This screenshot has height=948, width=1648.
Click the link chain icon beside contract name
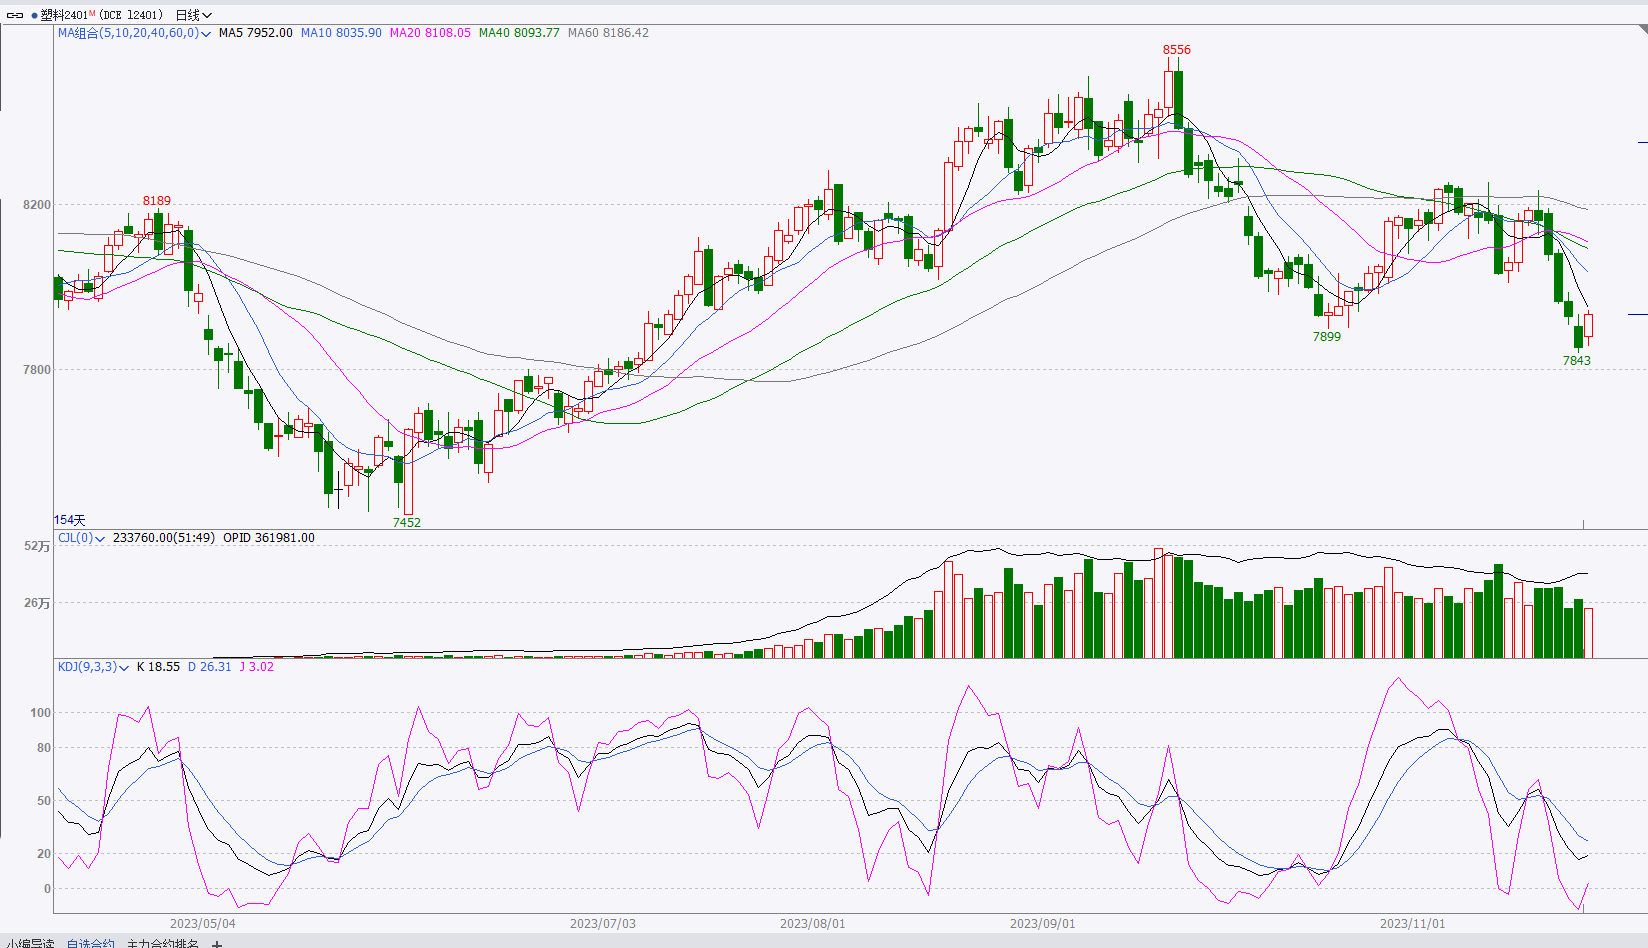(x=15, y=15)
